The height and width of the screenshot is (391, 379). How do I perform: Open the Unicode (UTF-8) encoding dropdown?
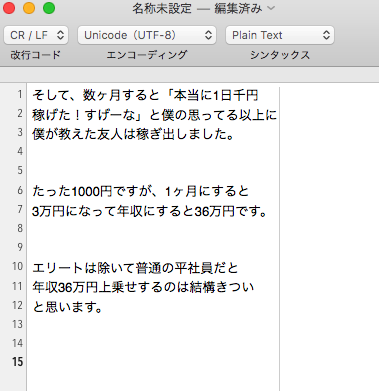(x=147, y=35)
